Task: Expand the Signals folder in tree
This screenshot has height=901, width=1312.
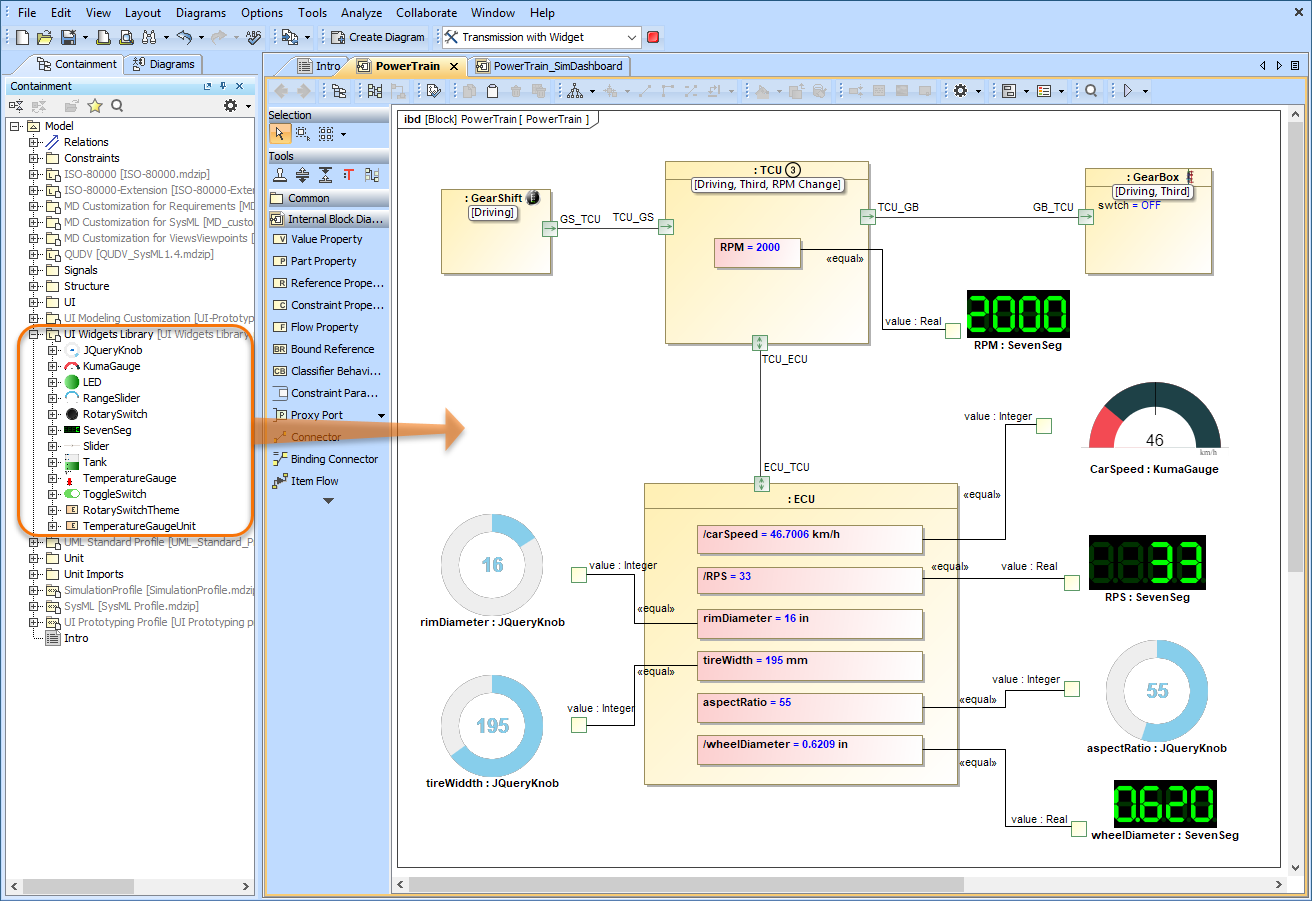Action: tap(34, 270)
